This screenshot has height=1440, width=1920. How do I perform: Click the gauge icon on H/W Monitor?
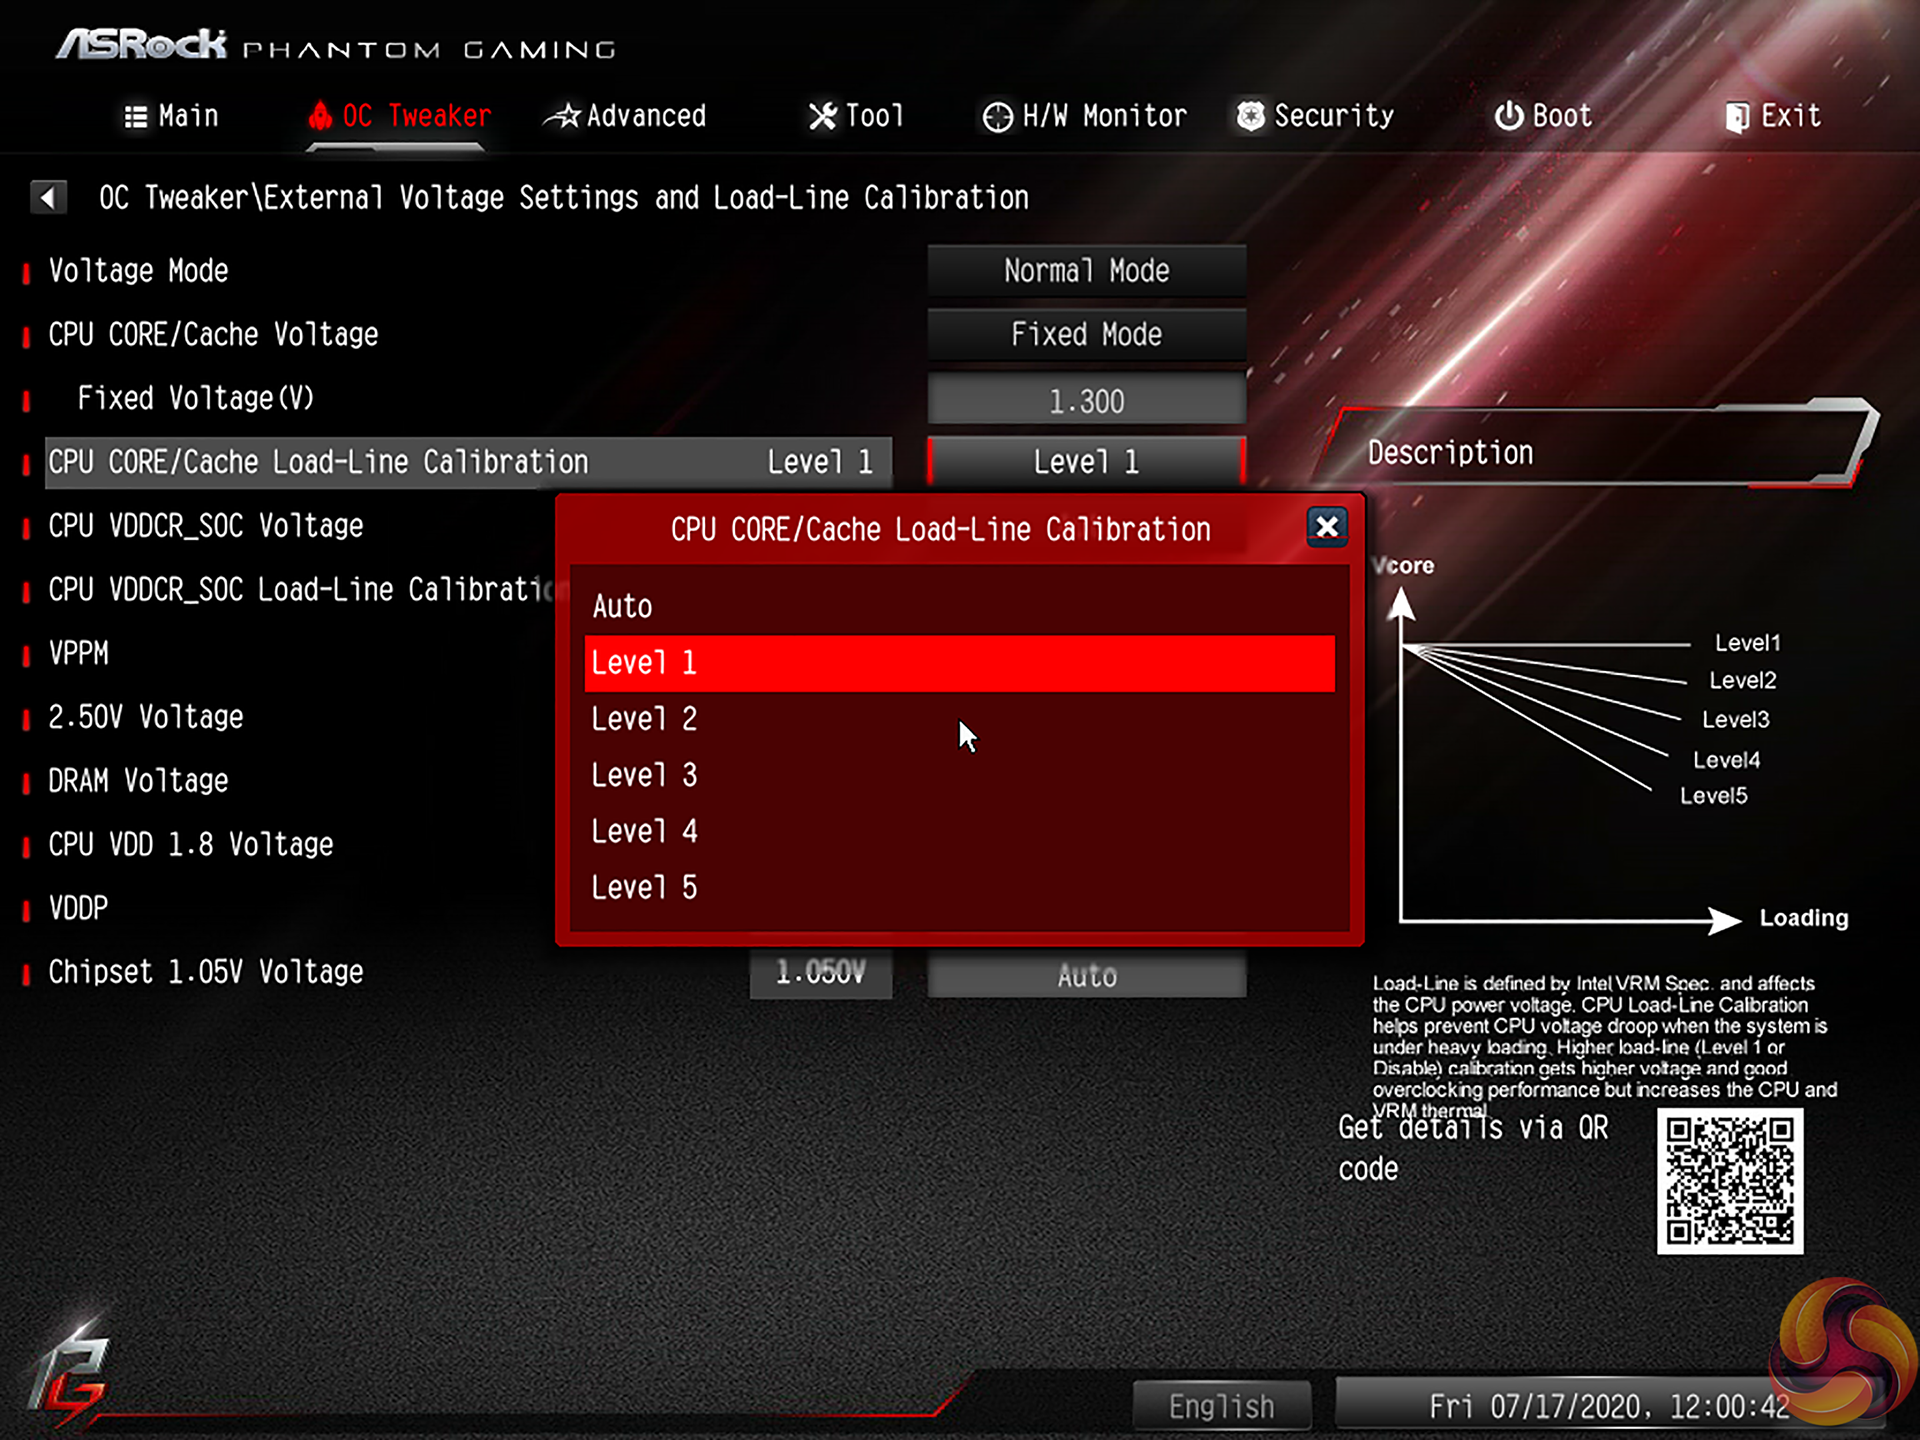(x=997, y=117)
